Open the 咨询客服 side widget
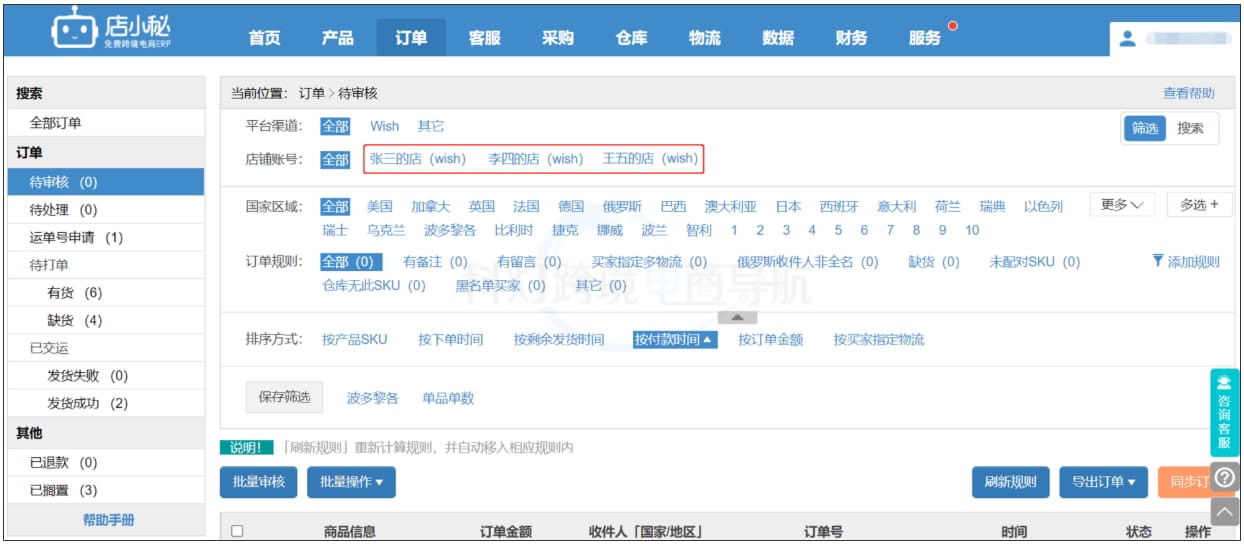The width and height of the screenshot is (1244, 544). tap(1224, 412)
